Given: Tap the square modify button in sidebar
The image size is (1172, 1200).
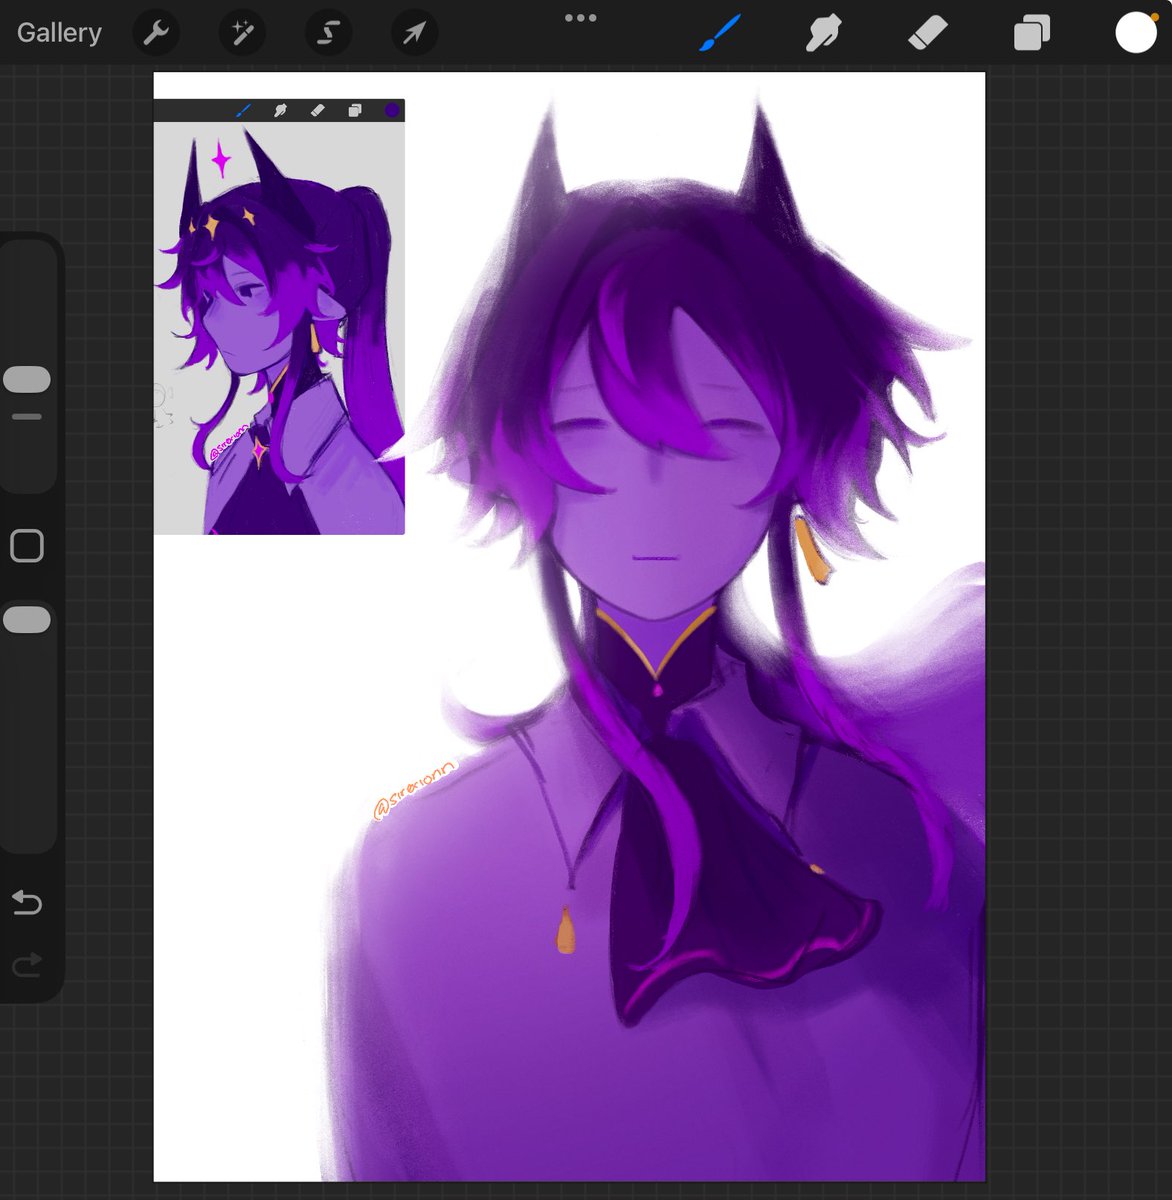Looking at the screenshot, I should tap(27, 546).
